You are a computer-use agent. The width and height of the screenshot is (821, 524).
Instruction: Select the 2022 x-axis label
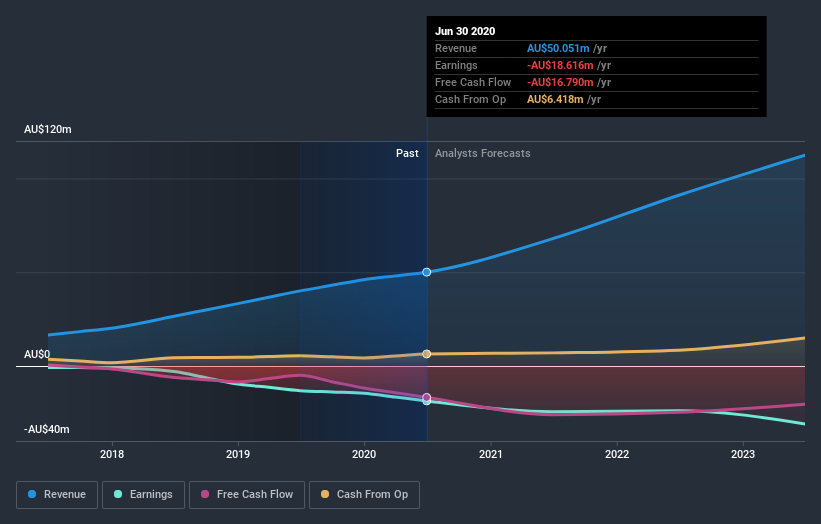tap(617, 454)
